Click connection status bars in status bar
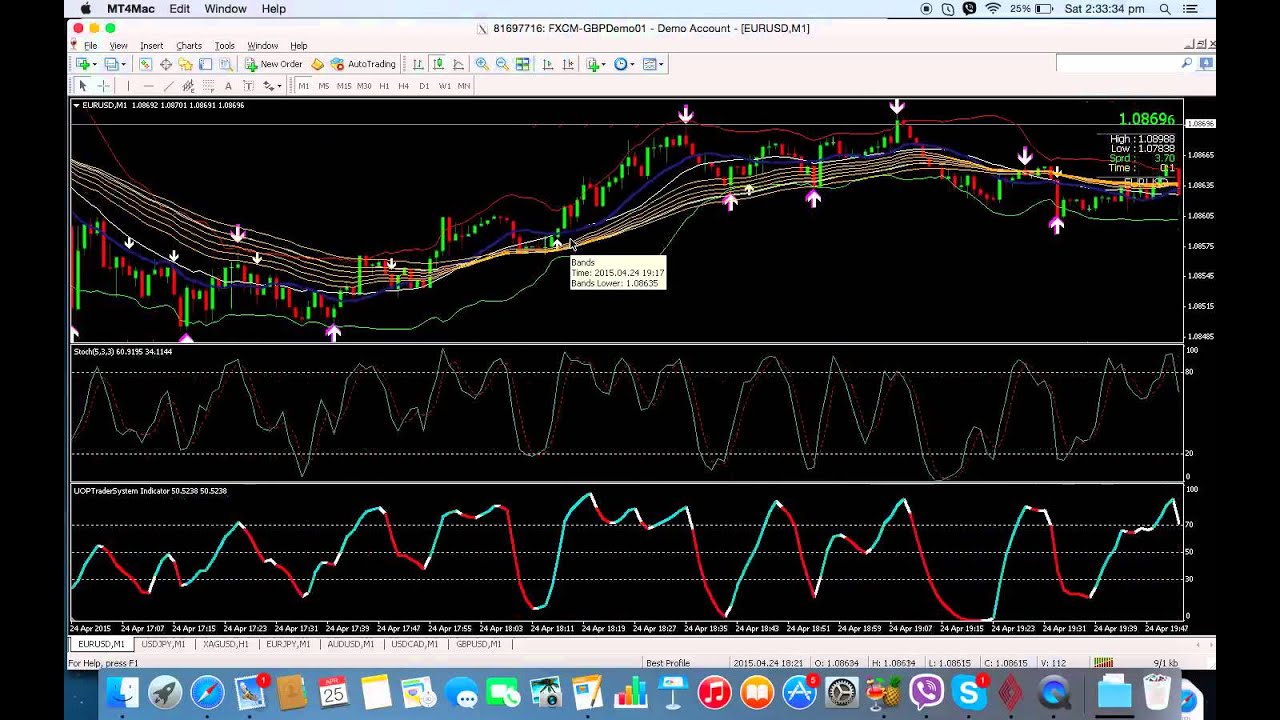This screenshot has width=1280, height=720. click(x=1103, y=662)
